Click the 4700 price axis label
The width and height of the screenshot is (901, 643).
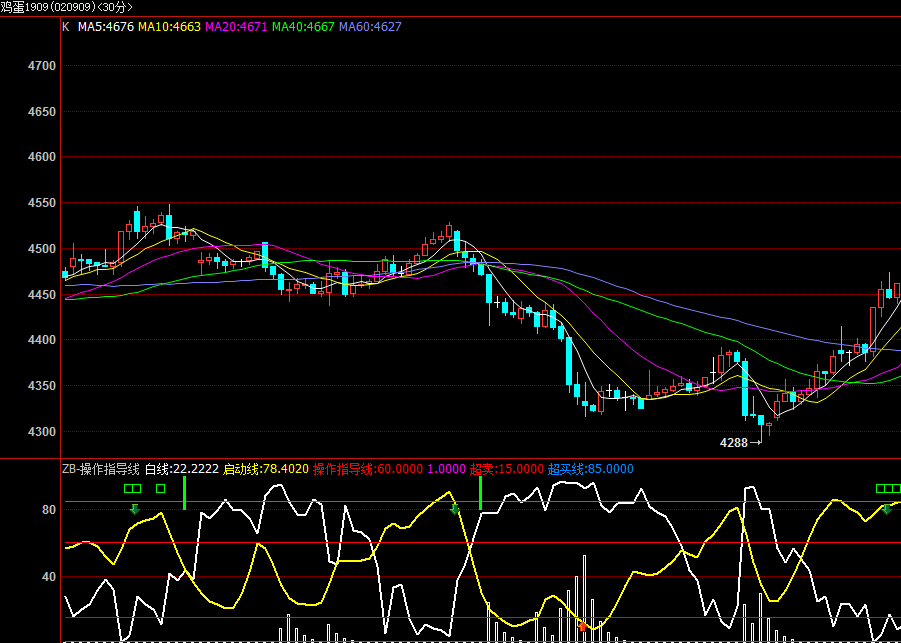42,66
